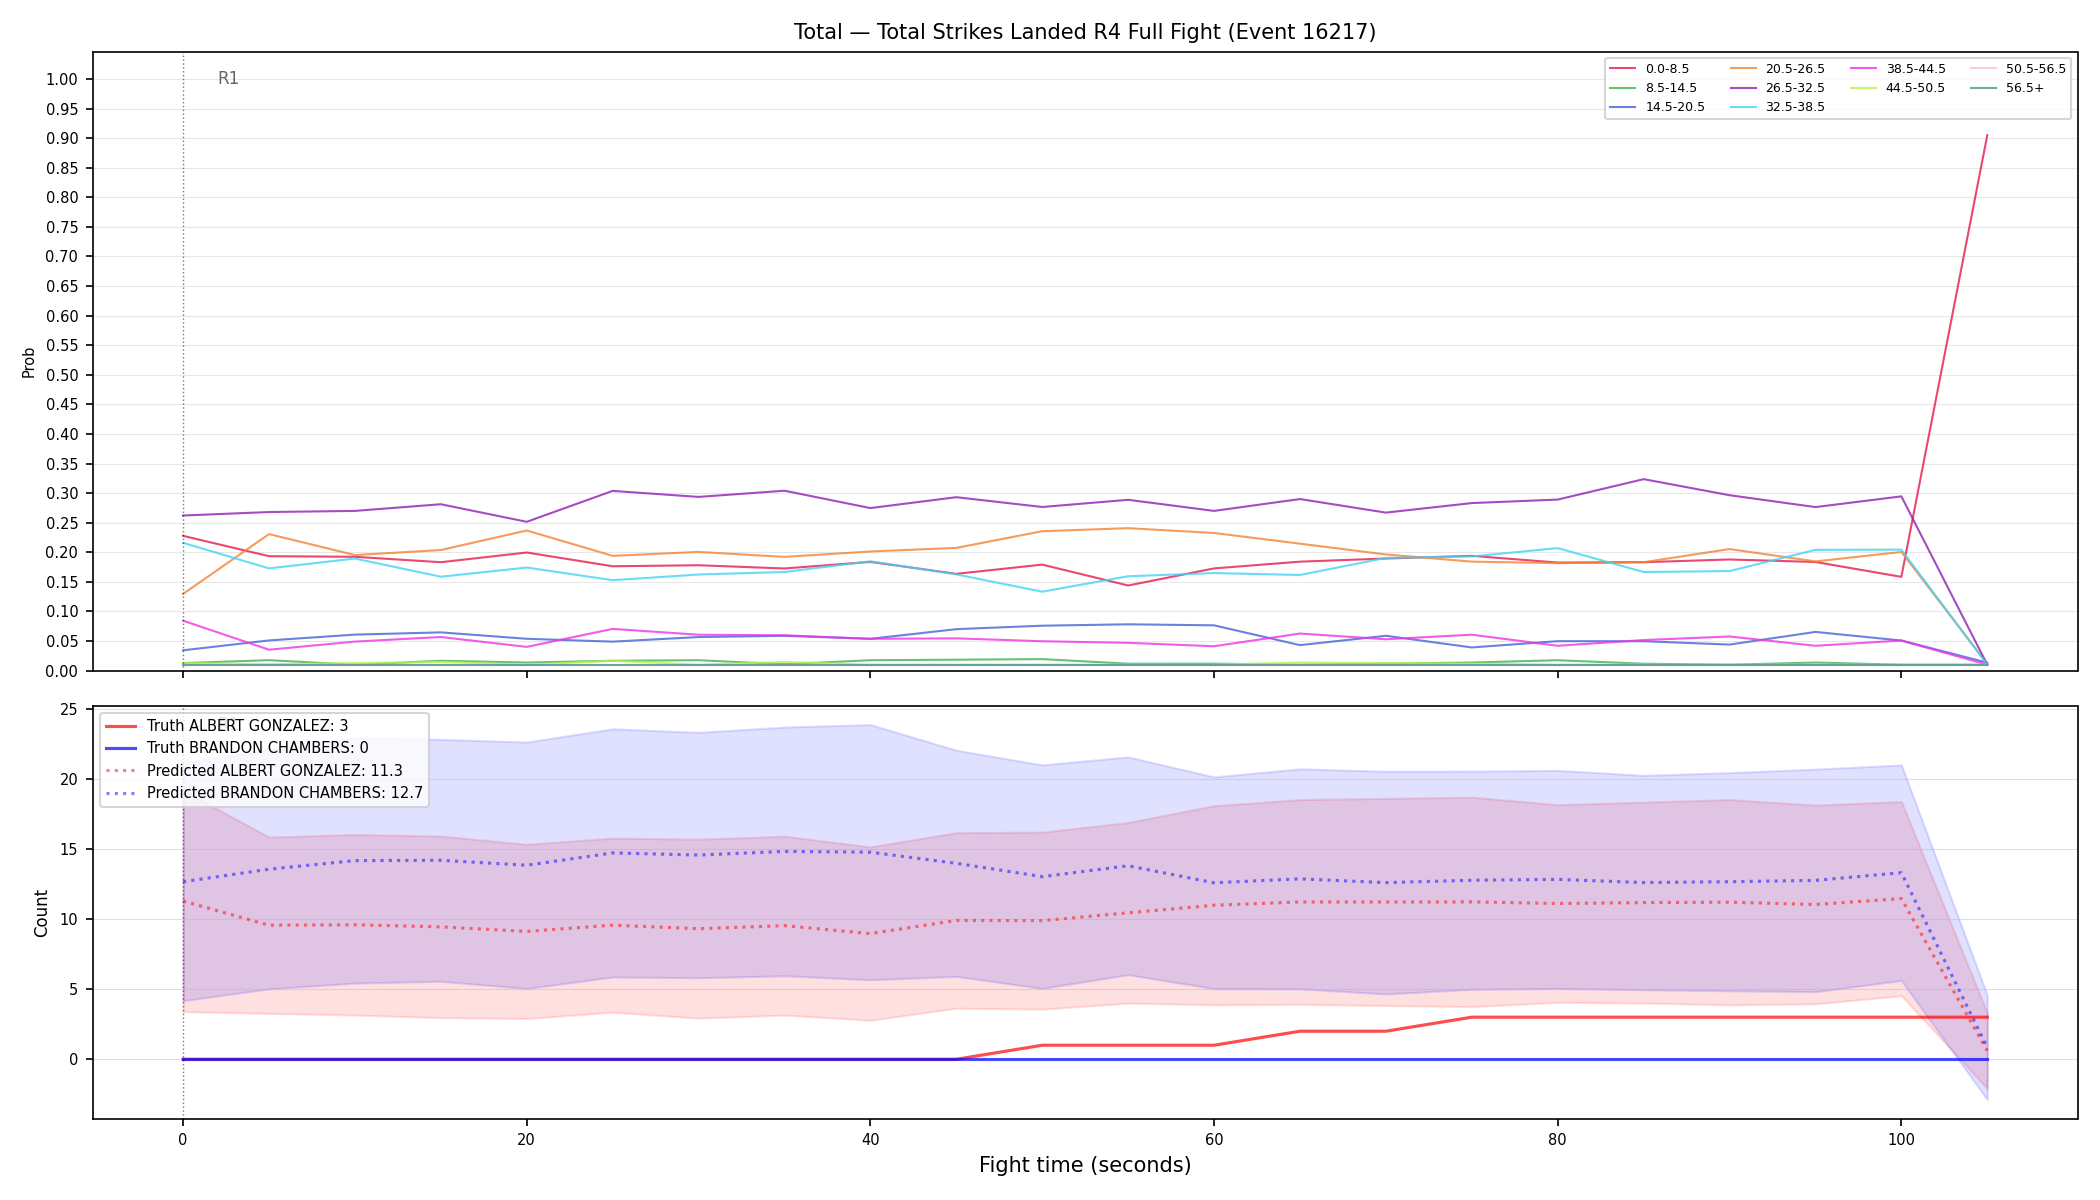2100x1200 pixels.
Task: Click the red 0.0-8.5 color line in legend
Action: [1623, 69]
